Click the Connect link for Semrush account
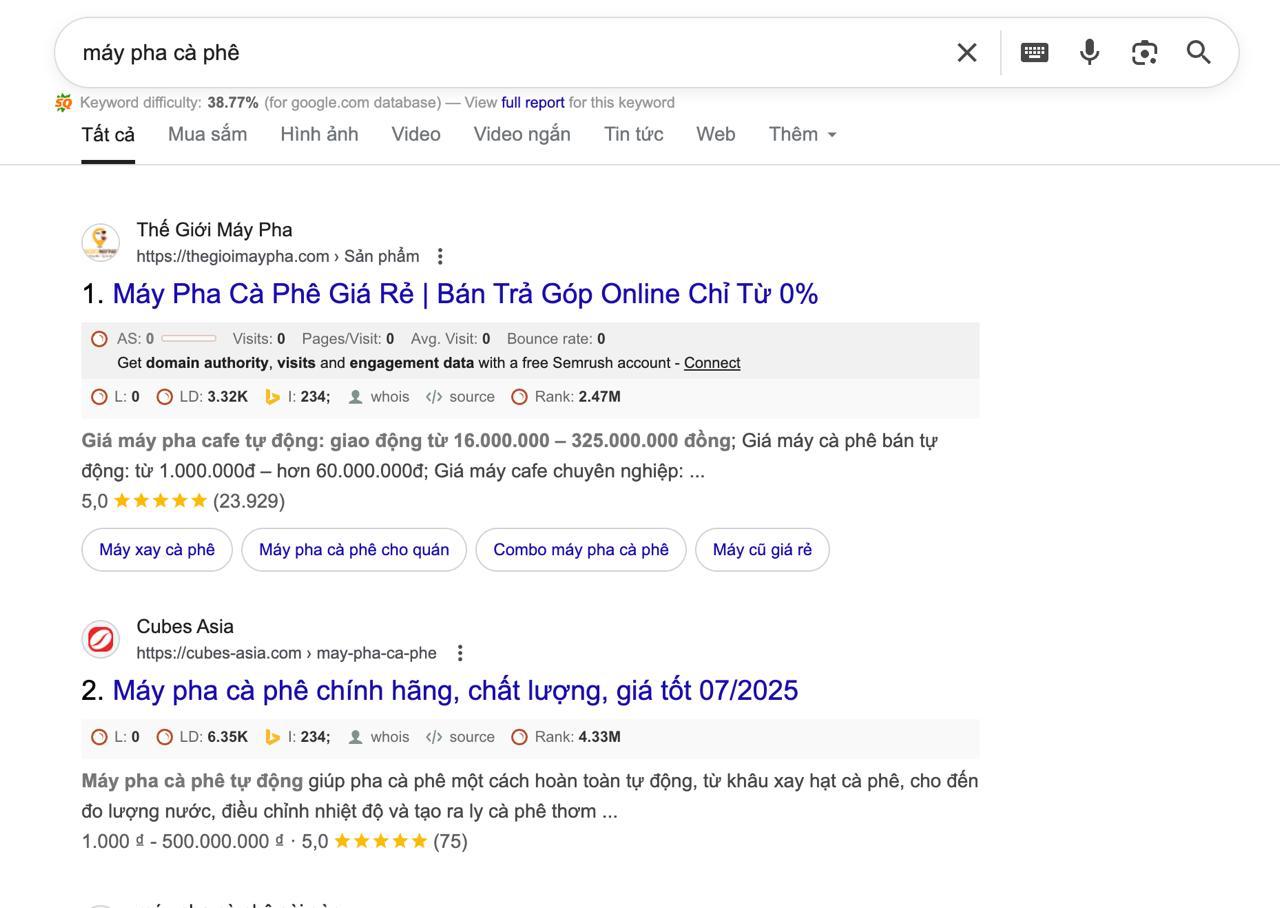Viewport: 1280px width, 908px height. (711, 363)
